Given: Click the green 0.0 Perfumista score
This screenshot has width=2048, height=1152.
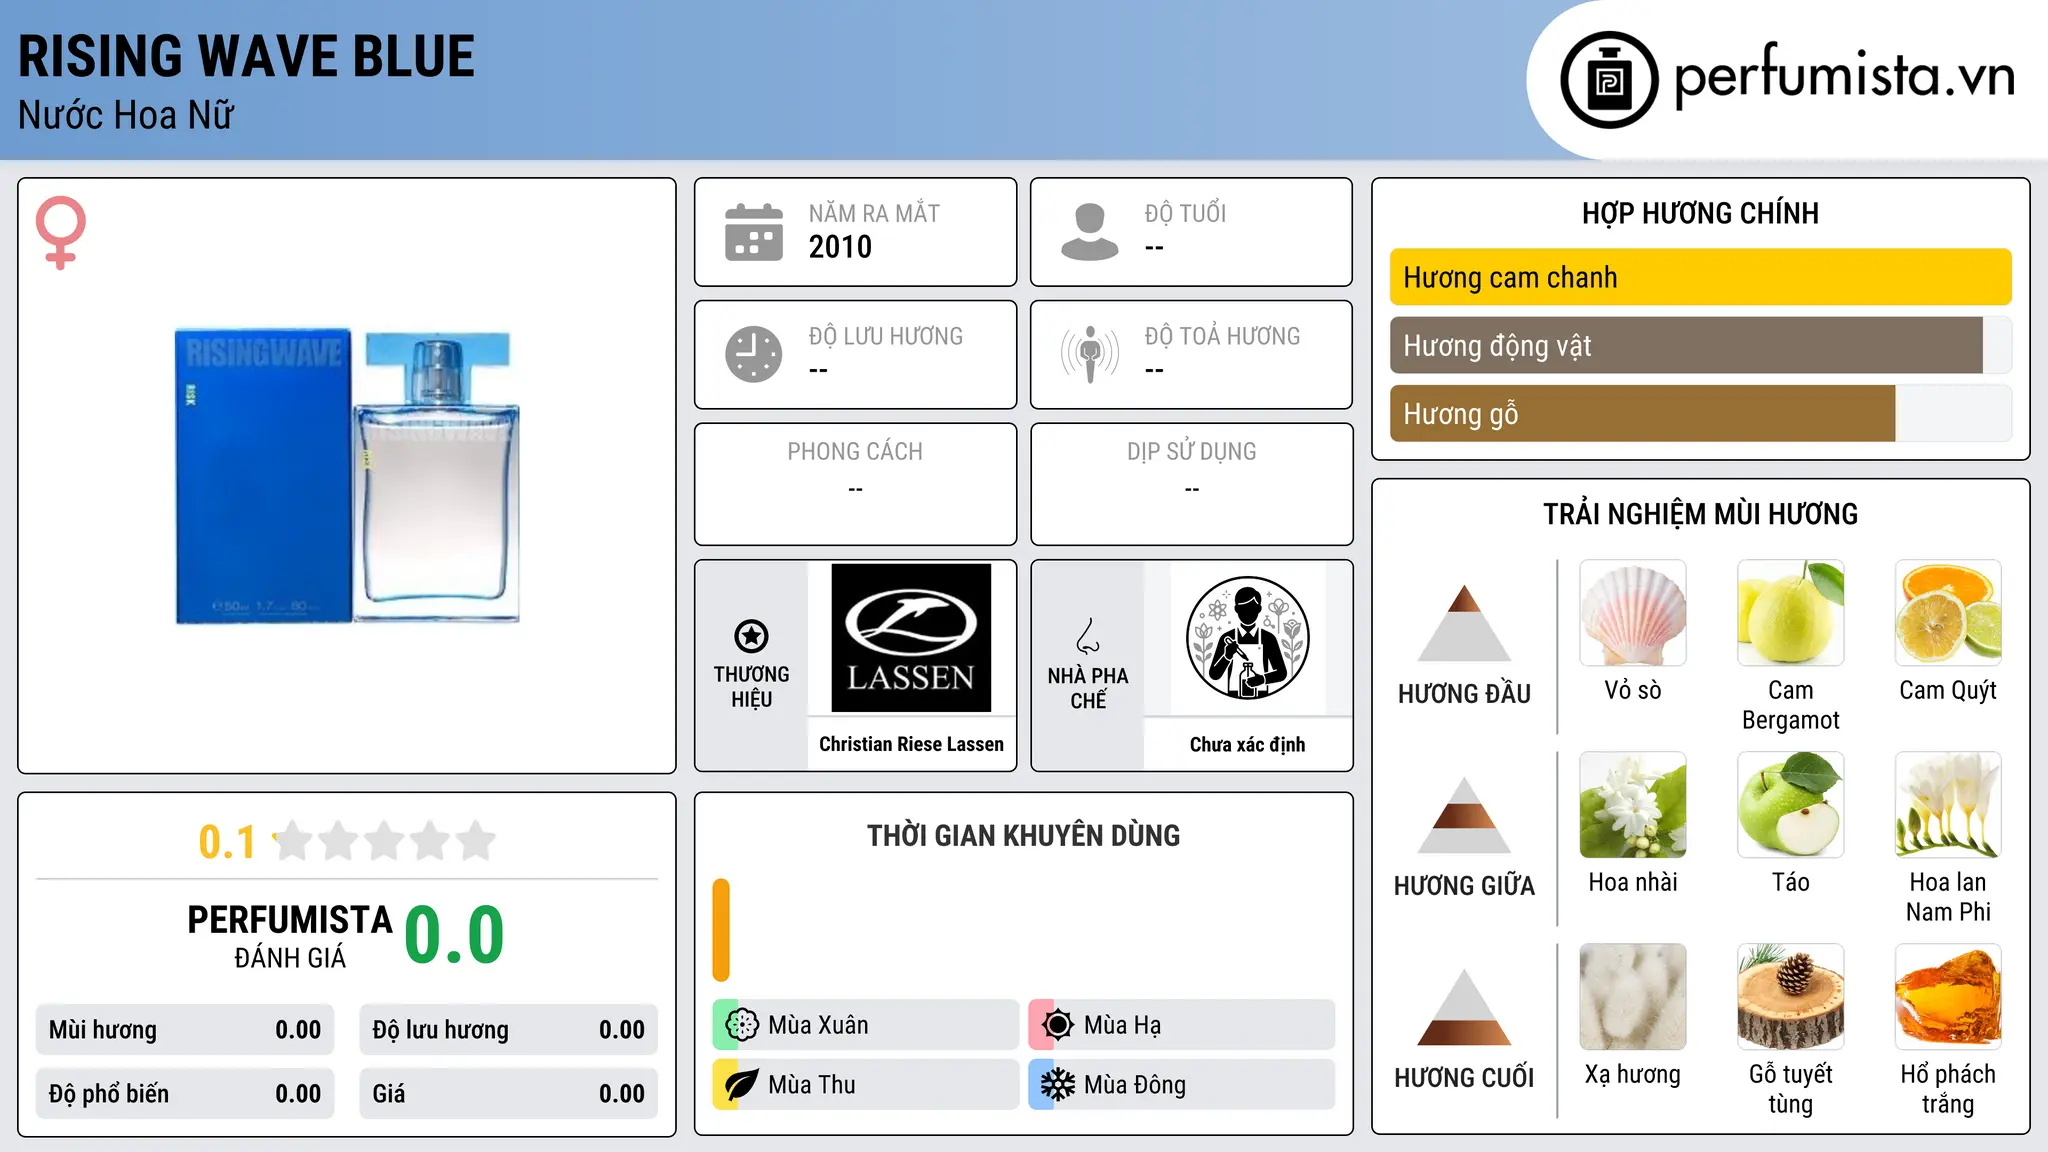Looking at the screenshot, I should point(454,935).
